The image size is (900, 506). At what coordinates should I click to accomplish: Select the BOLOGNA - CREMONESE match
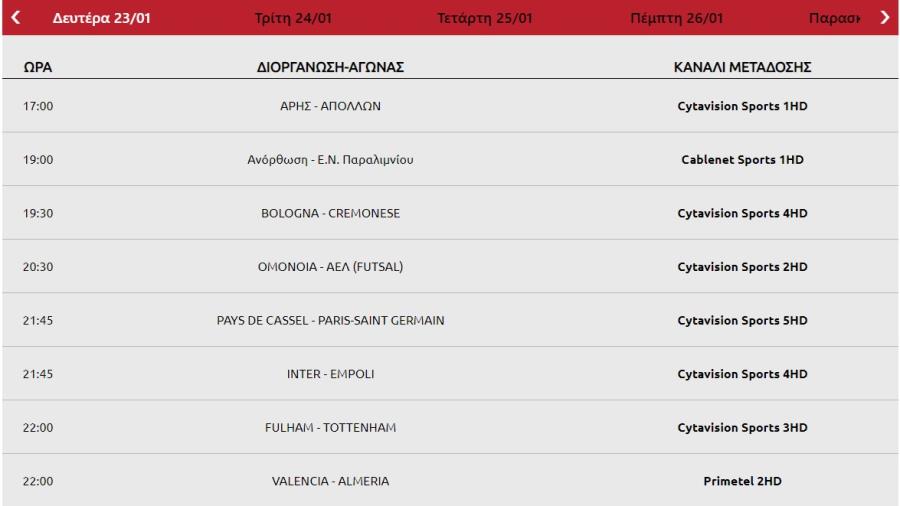coord(331,213)
